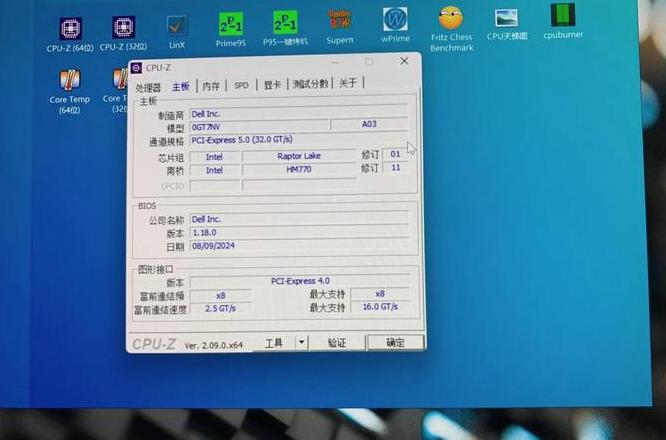Open the 测试分数 tab
666x440 pixels.
310,84
